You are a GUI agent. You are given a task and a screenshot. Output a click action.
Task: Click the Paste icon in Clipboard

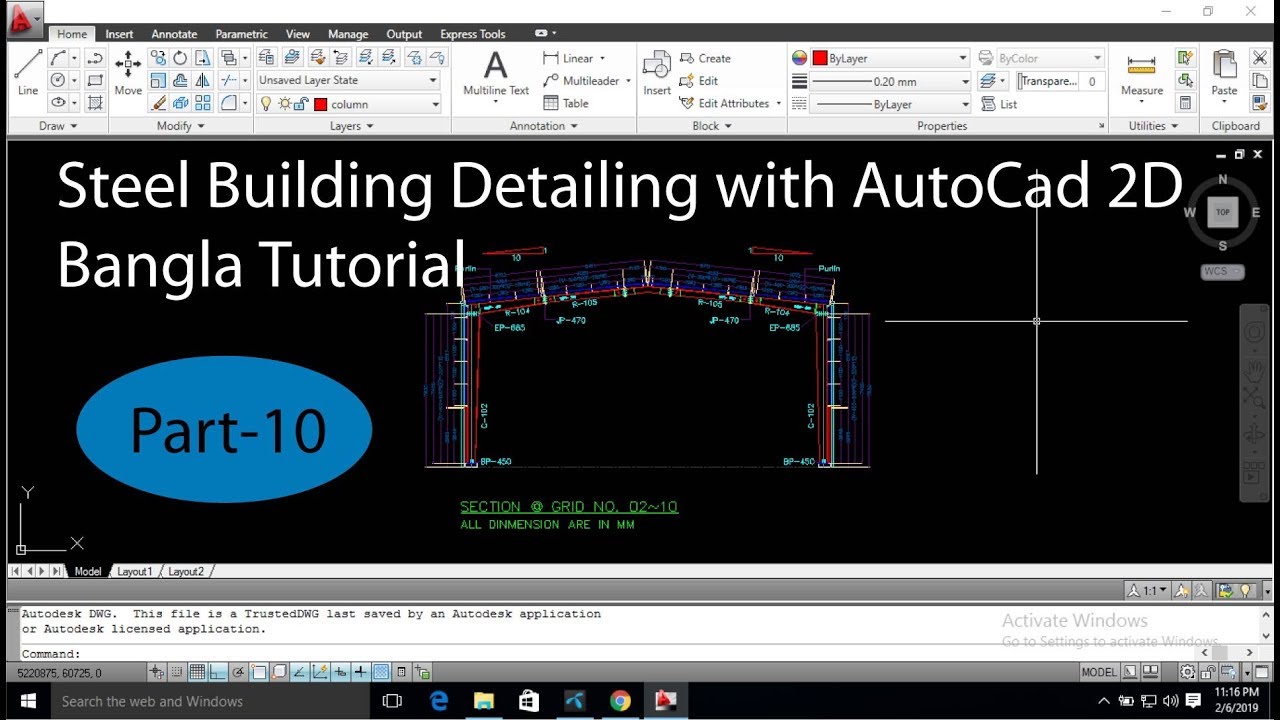point(1224,74)
